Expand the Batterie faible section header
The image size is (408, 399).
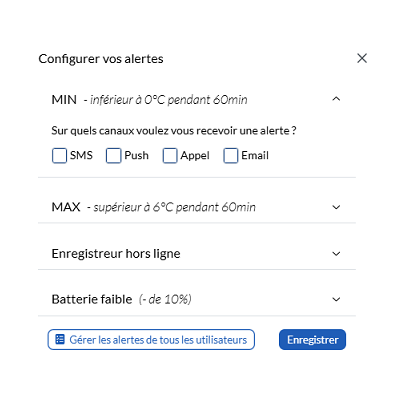(x=197, y=299)
